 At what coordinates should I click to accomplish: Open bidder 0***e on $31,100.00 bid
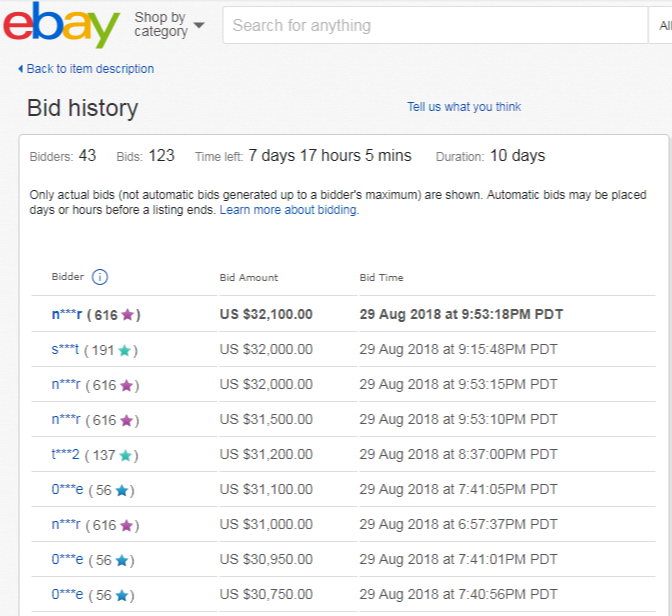(x=66, y=490)
